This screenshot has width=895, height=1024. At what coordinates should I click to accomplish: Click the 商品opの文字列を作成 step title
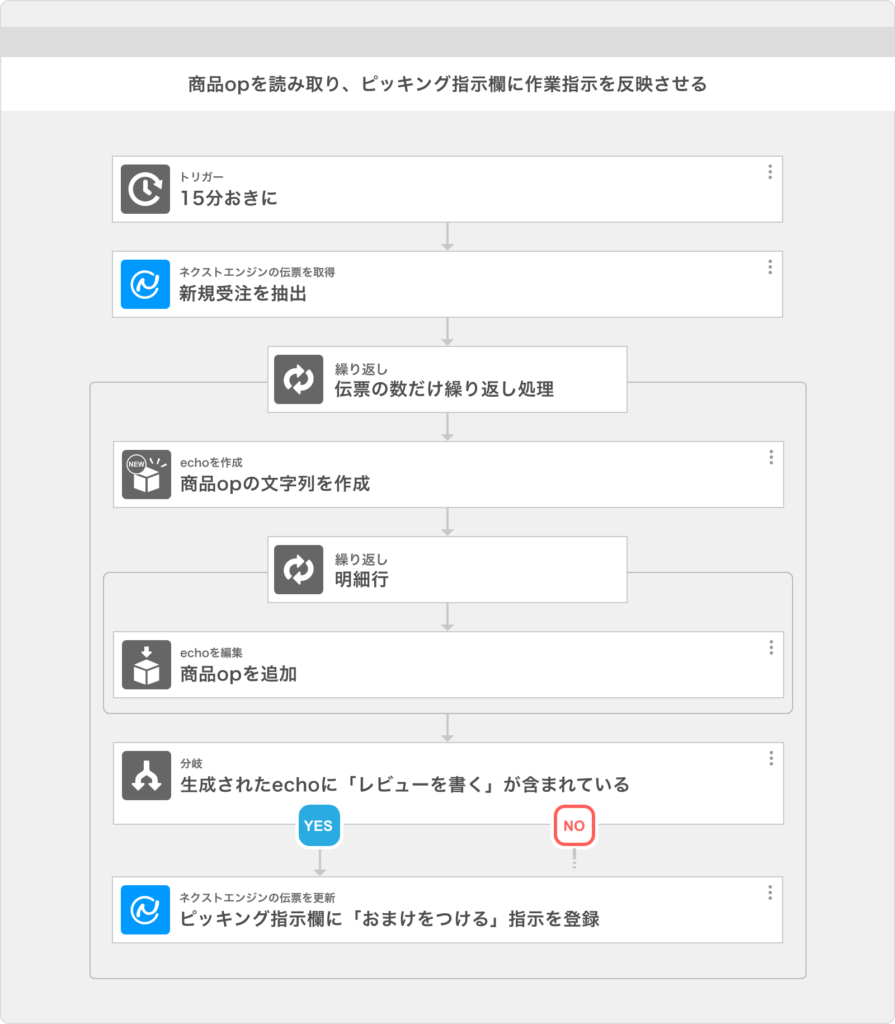(x=275, y=484)
